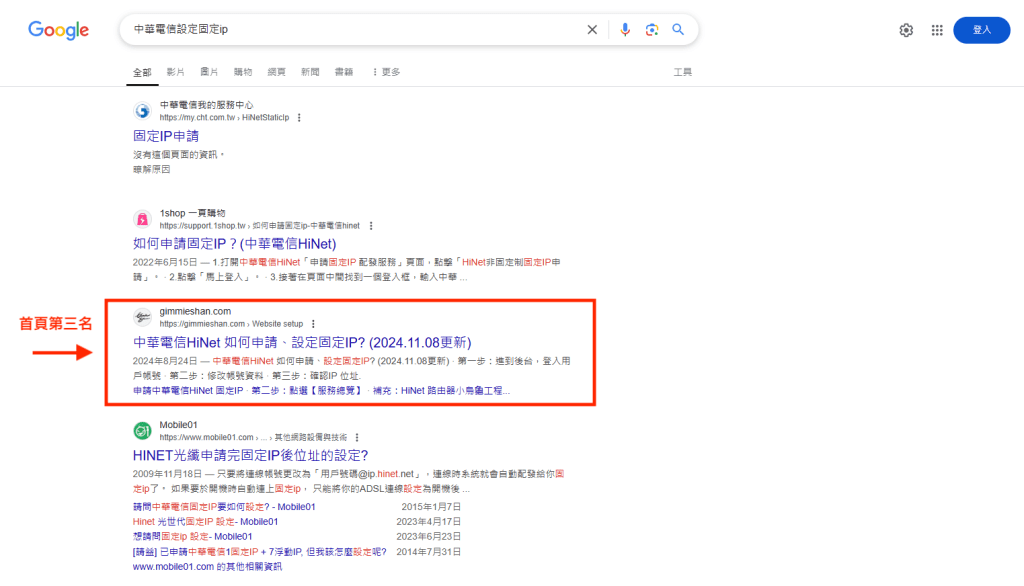This screenshot has width=1024, height=586.
Task: Click the https://support.1shop.tw breadcrumb URL
Action: click(259, 226)
